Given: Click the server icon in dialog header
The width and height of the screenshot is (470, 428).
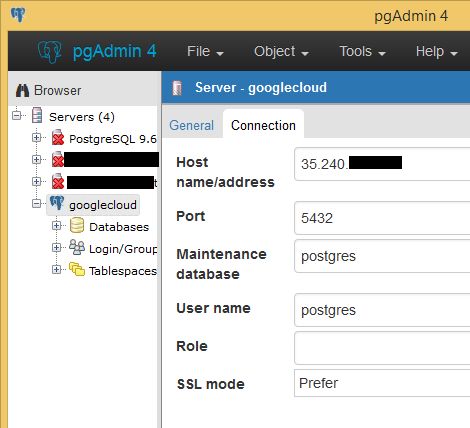Looking at the screenshot, I should tap(177, 88).
